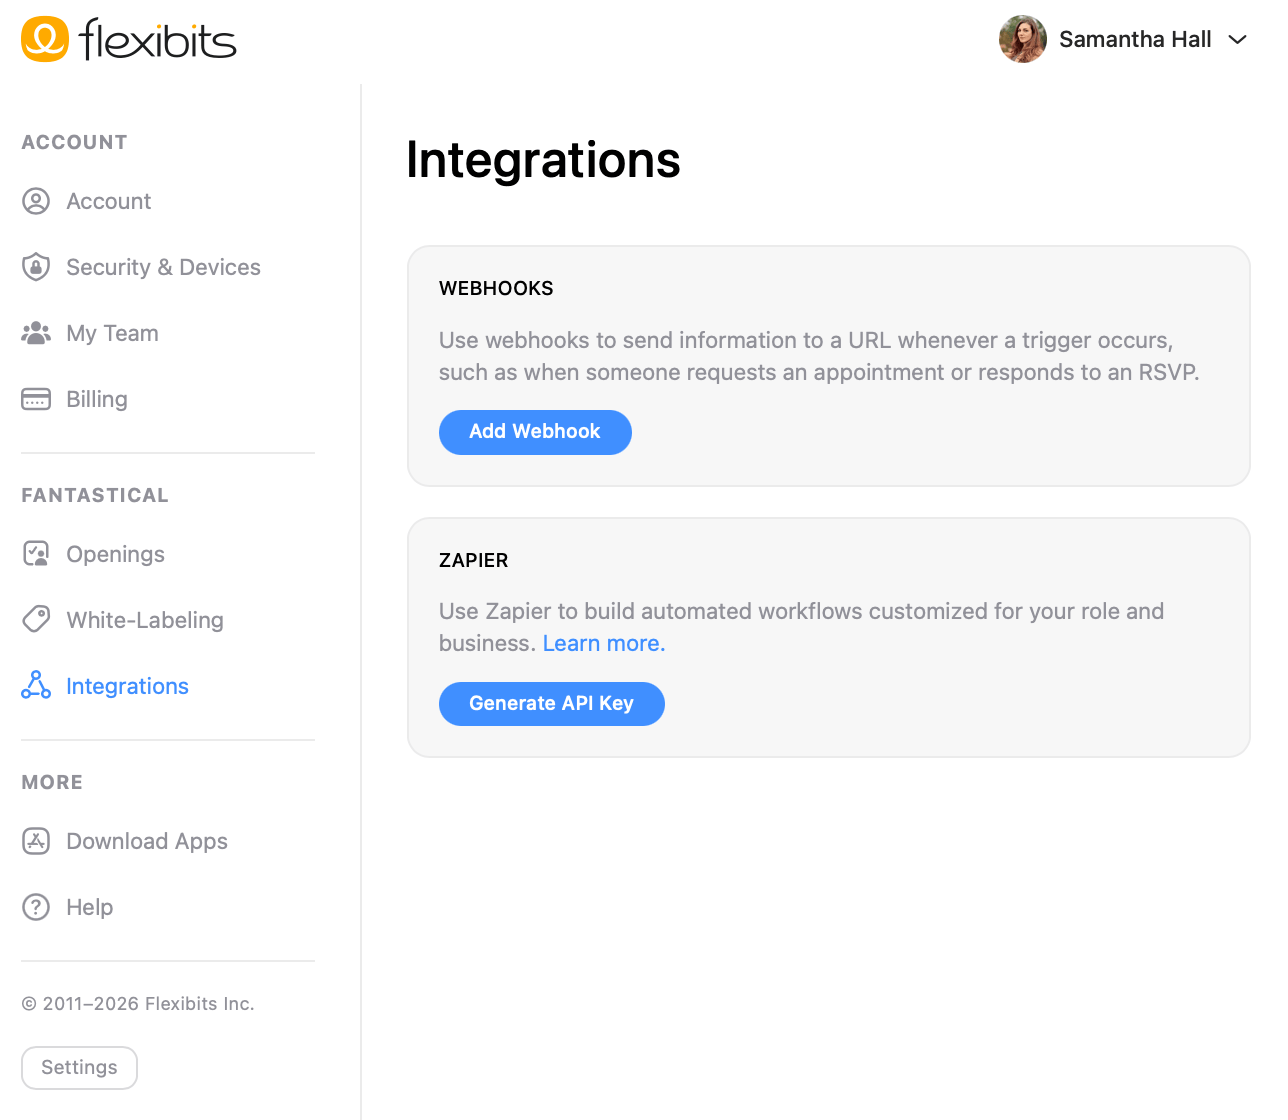The image size is (1288, 1120).
Task: Click the Help question mark icon
Action: [36, 907]
